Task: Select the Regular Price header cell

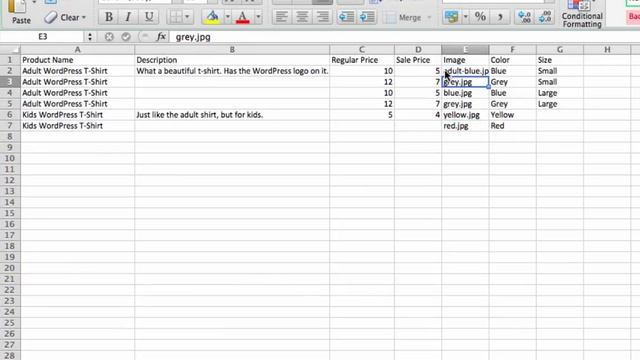Action: 362,60
